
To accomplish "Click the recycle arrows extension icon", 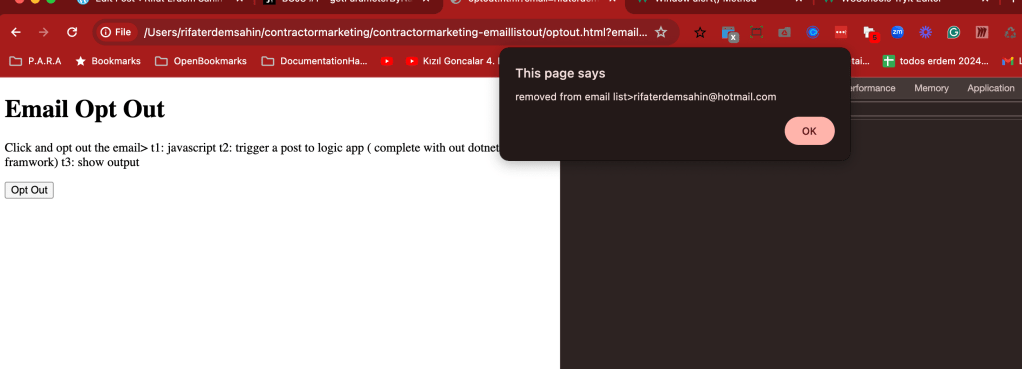I will (1010, 32).
